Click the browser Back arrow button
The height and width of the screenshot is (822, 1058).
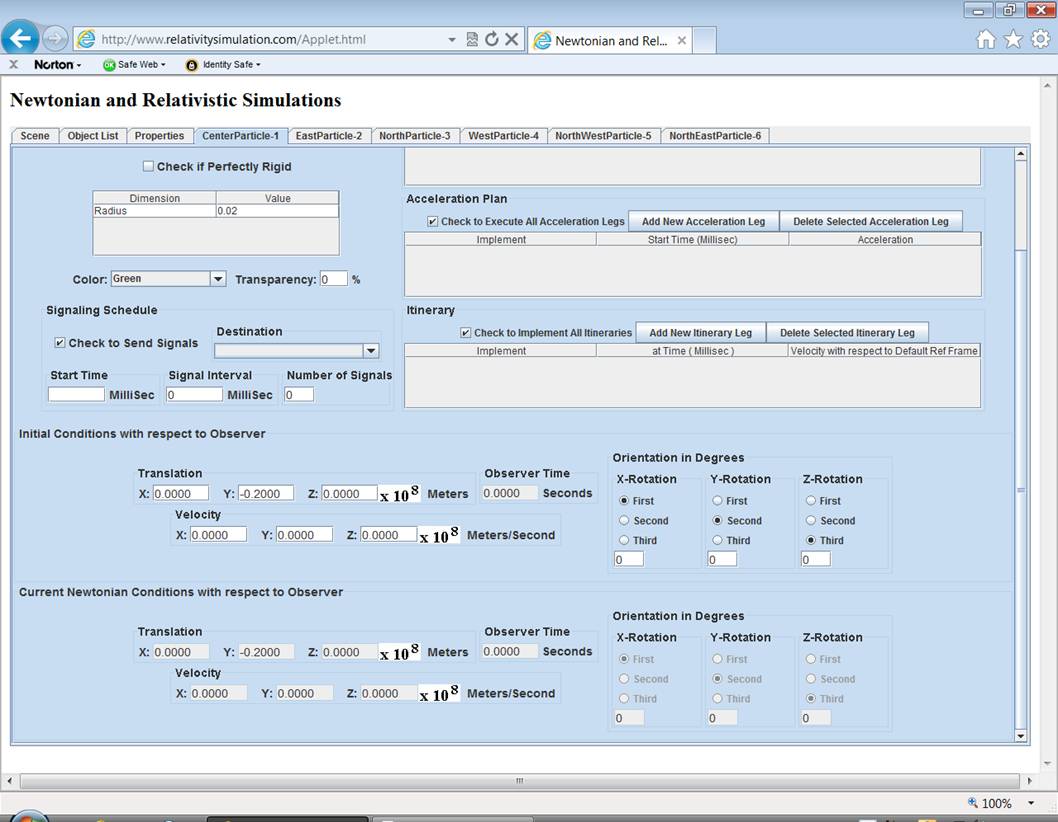(x=21, y=39)
